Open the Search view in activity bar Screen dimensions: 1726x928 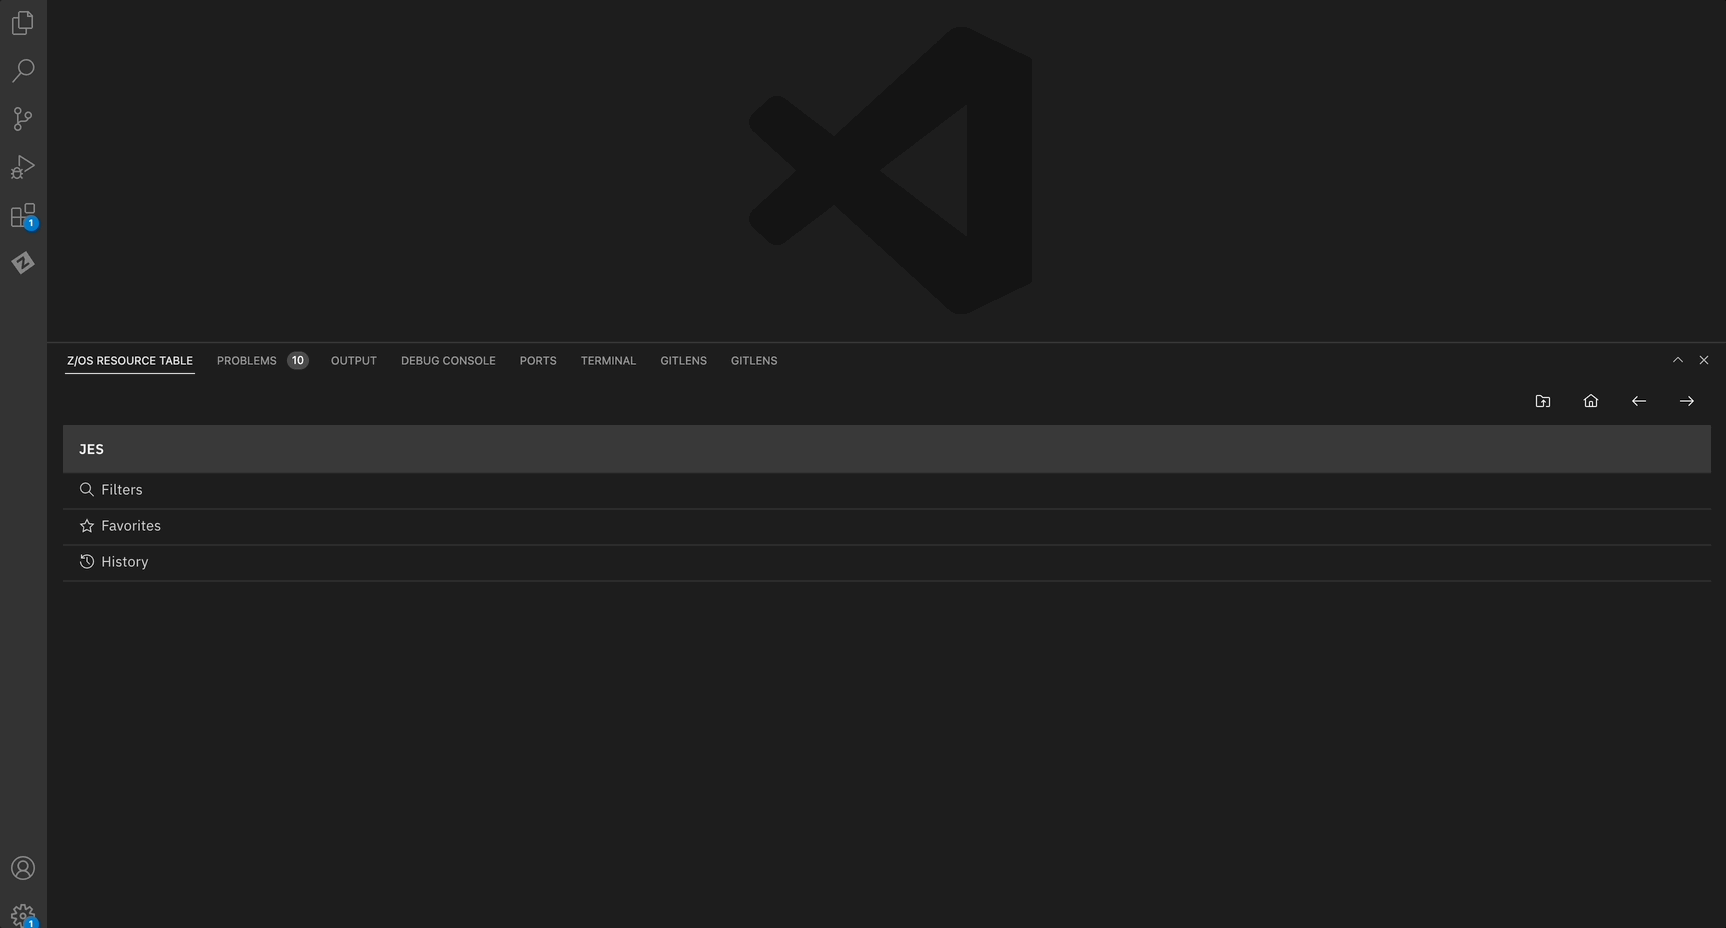pos(23,71)
